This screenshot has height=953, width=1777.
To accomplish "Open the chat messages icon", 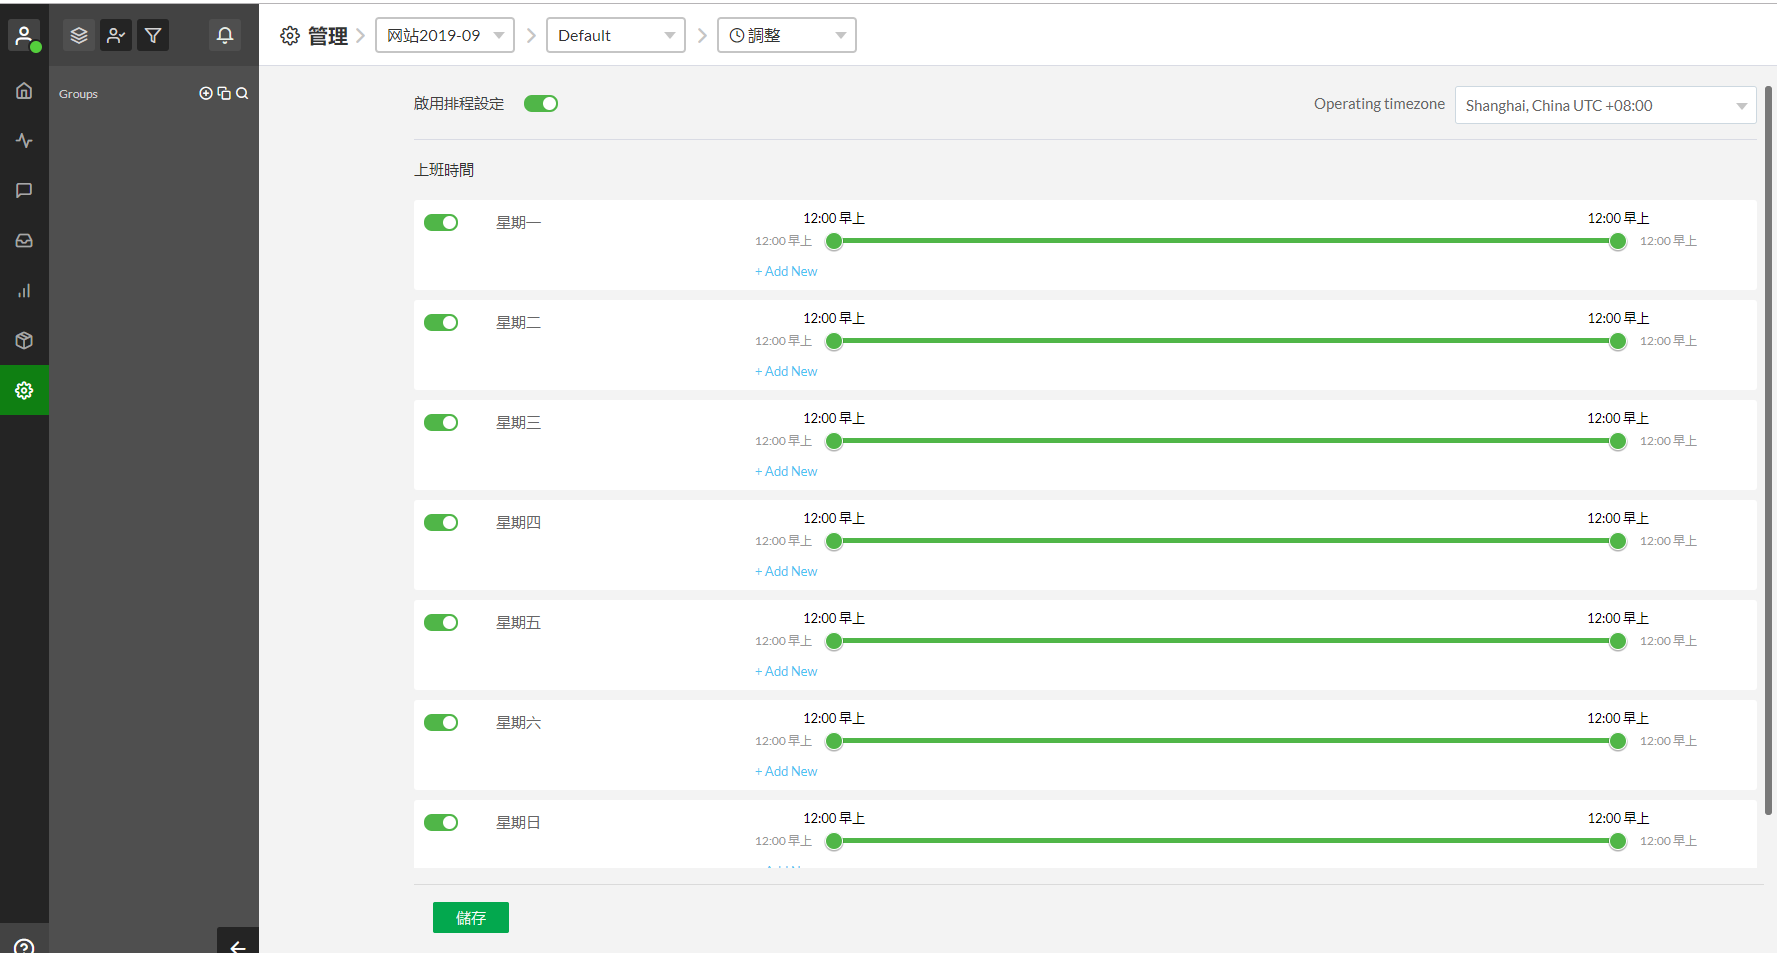I will point(24,191).
